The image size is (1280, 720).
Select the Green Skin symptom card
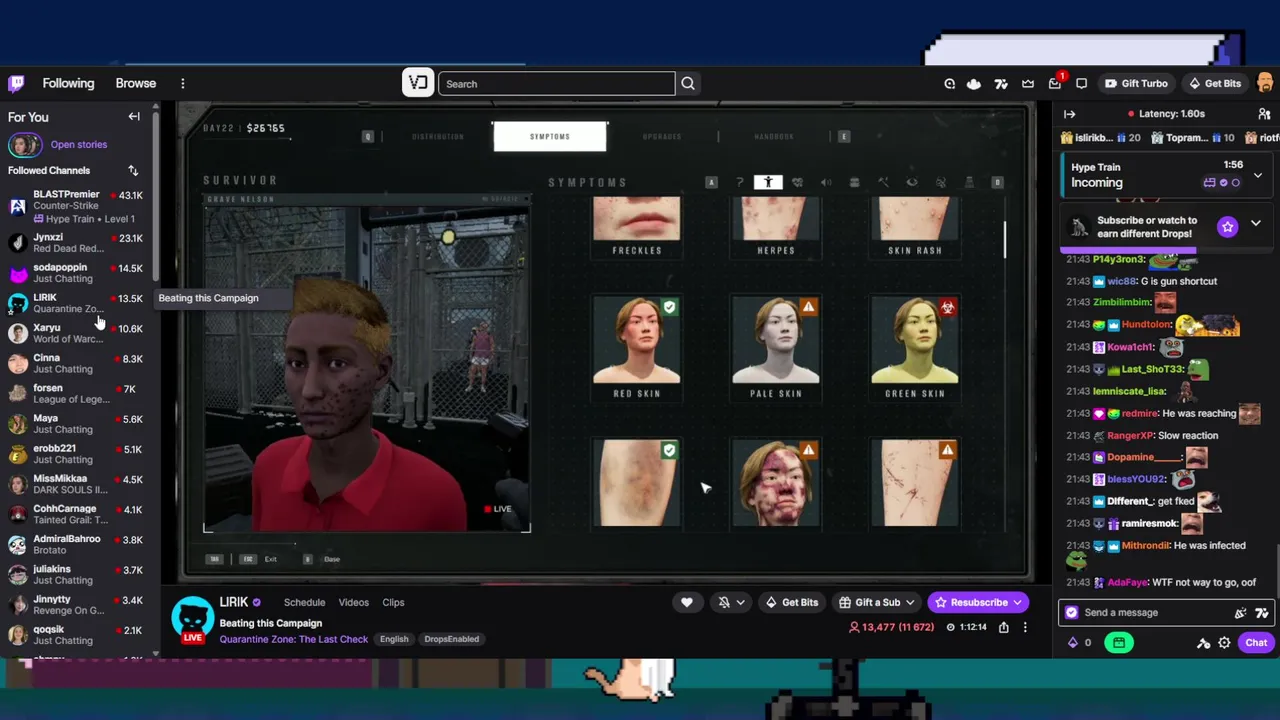tap(915, 348)
